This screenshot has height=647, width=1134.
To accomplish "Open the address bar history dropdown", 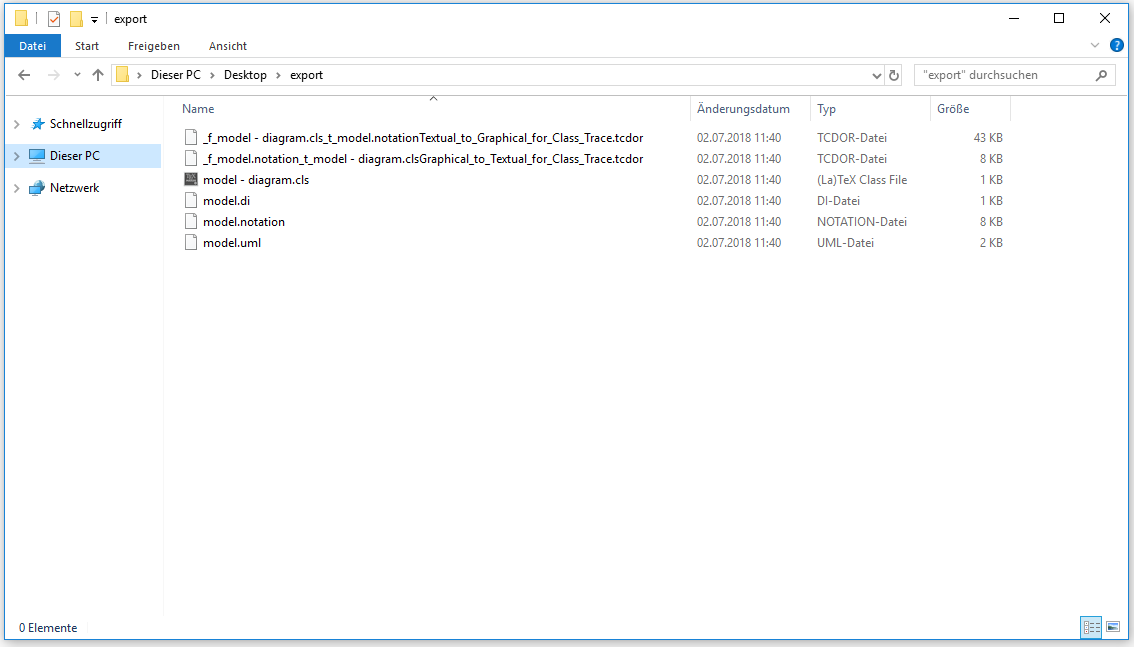I will click(876, 74).
